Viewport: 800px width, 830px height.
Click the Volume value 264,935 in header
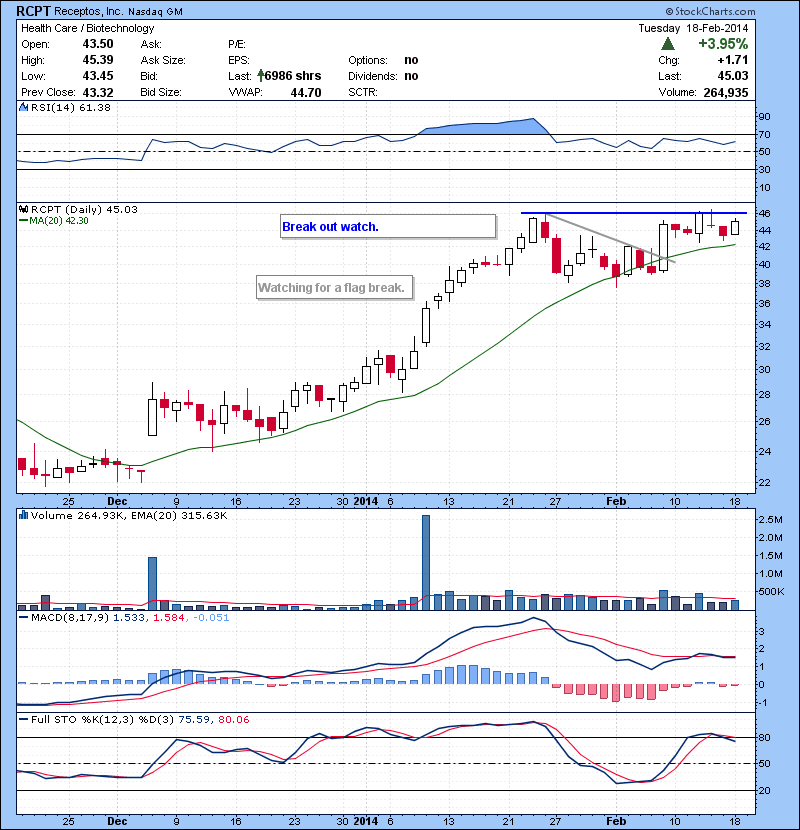pyautogui.click(x=726, y=92)
